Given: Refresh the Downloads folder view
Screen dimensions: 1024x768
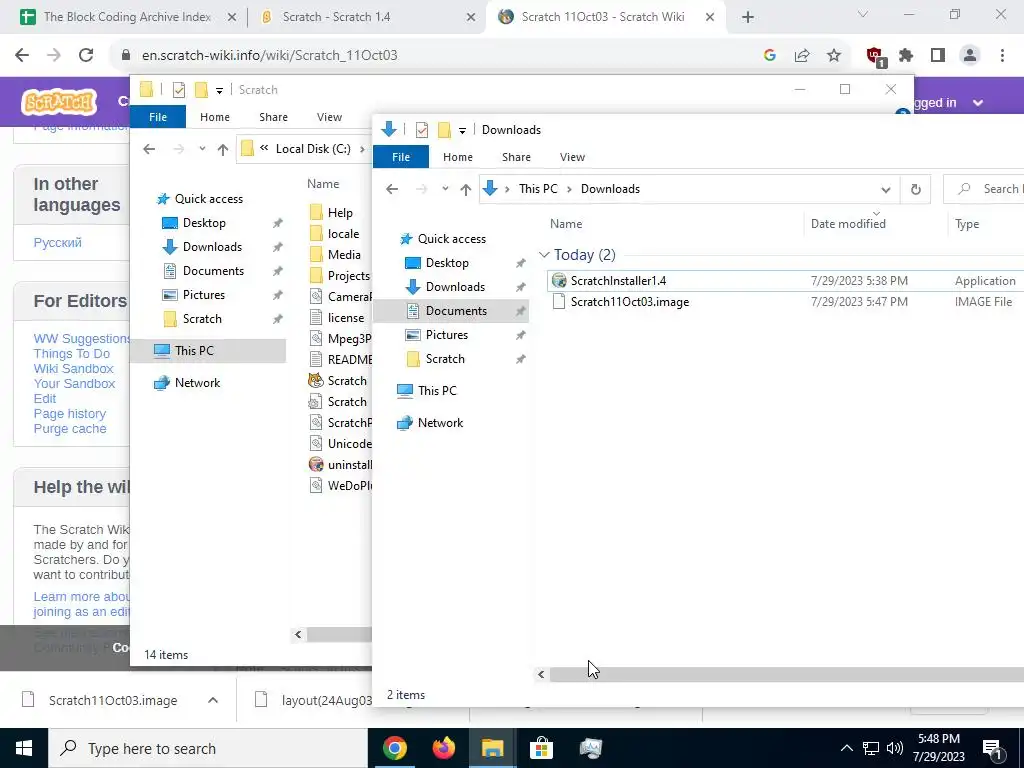Looking at the screenshot, I should click(916, 189).
